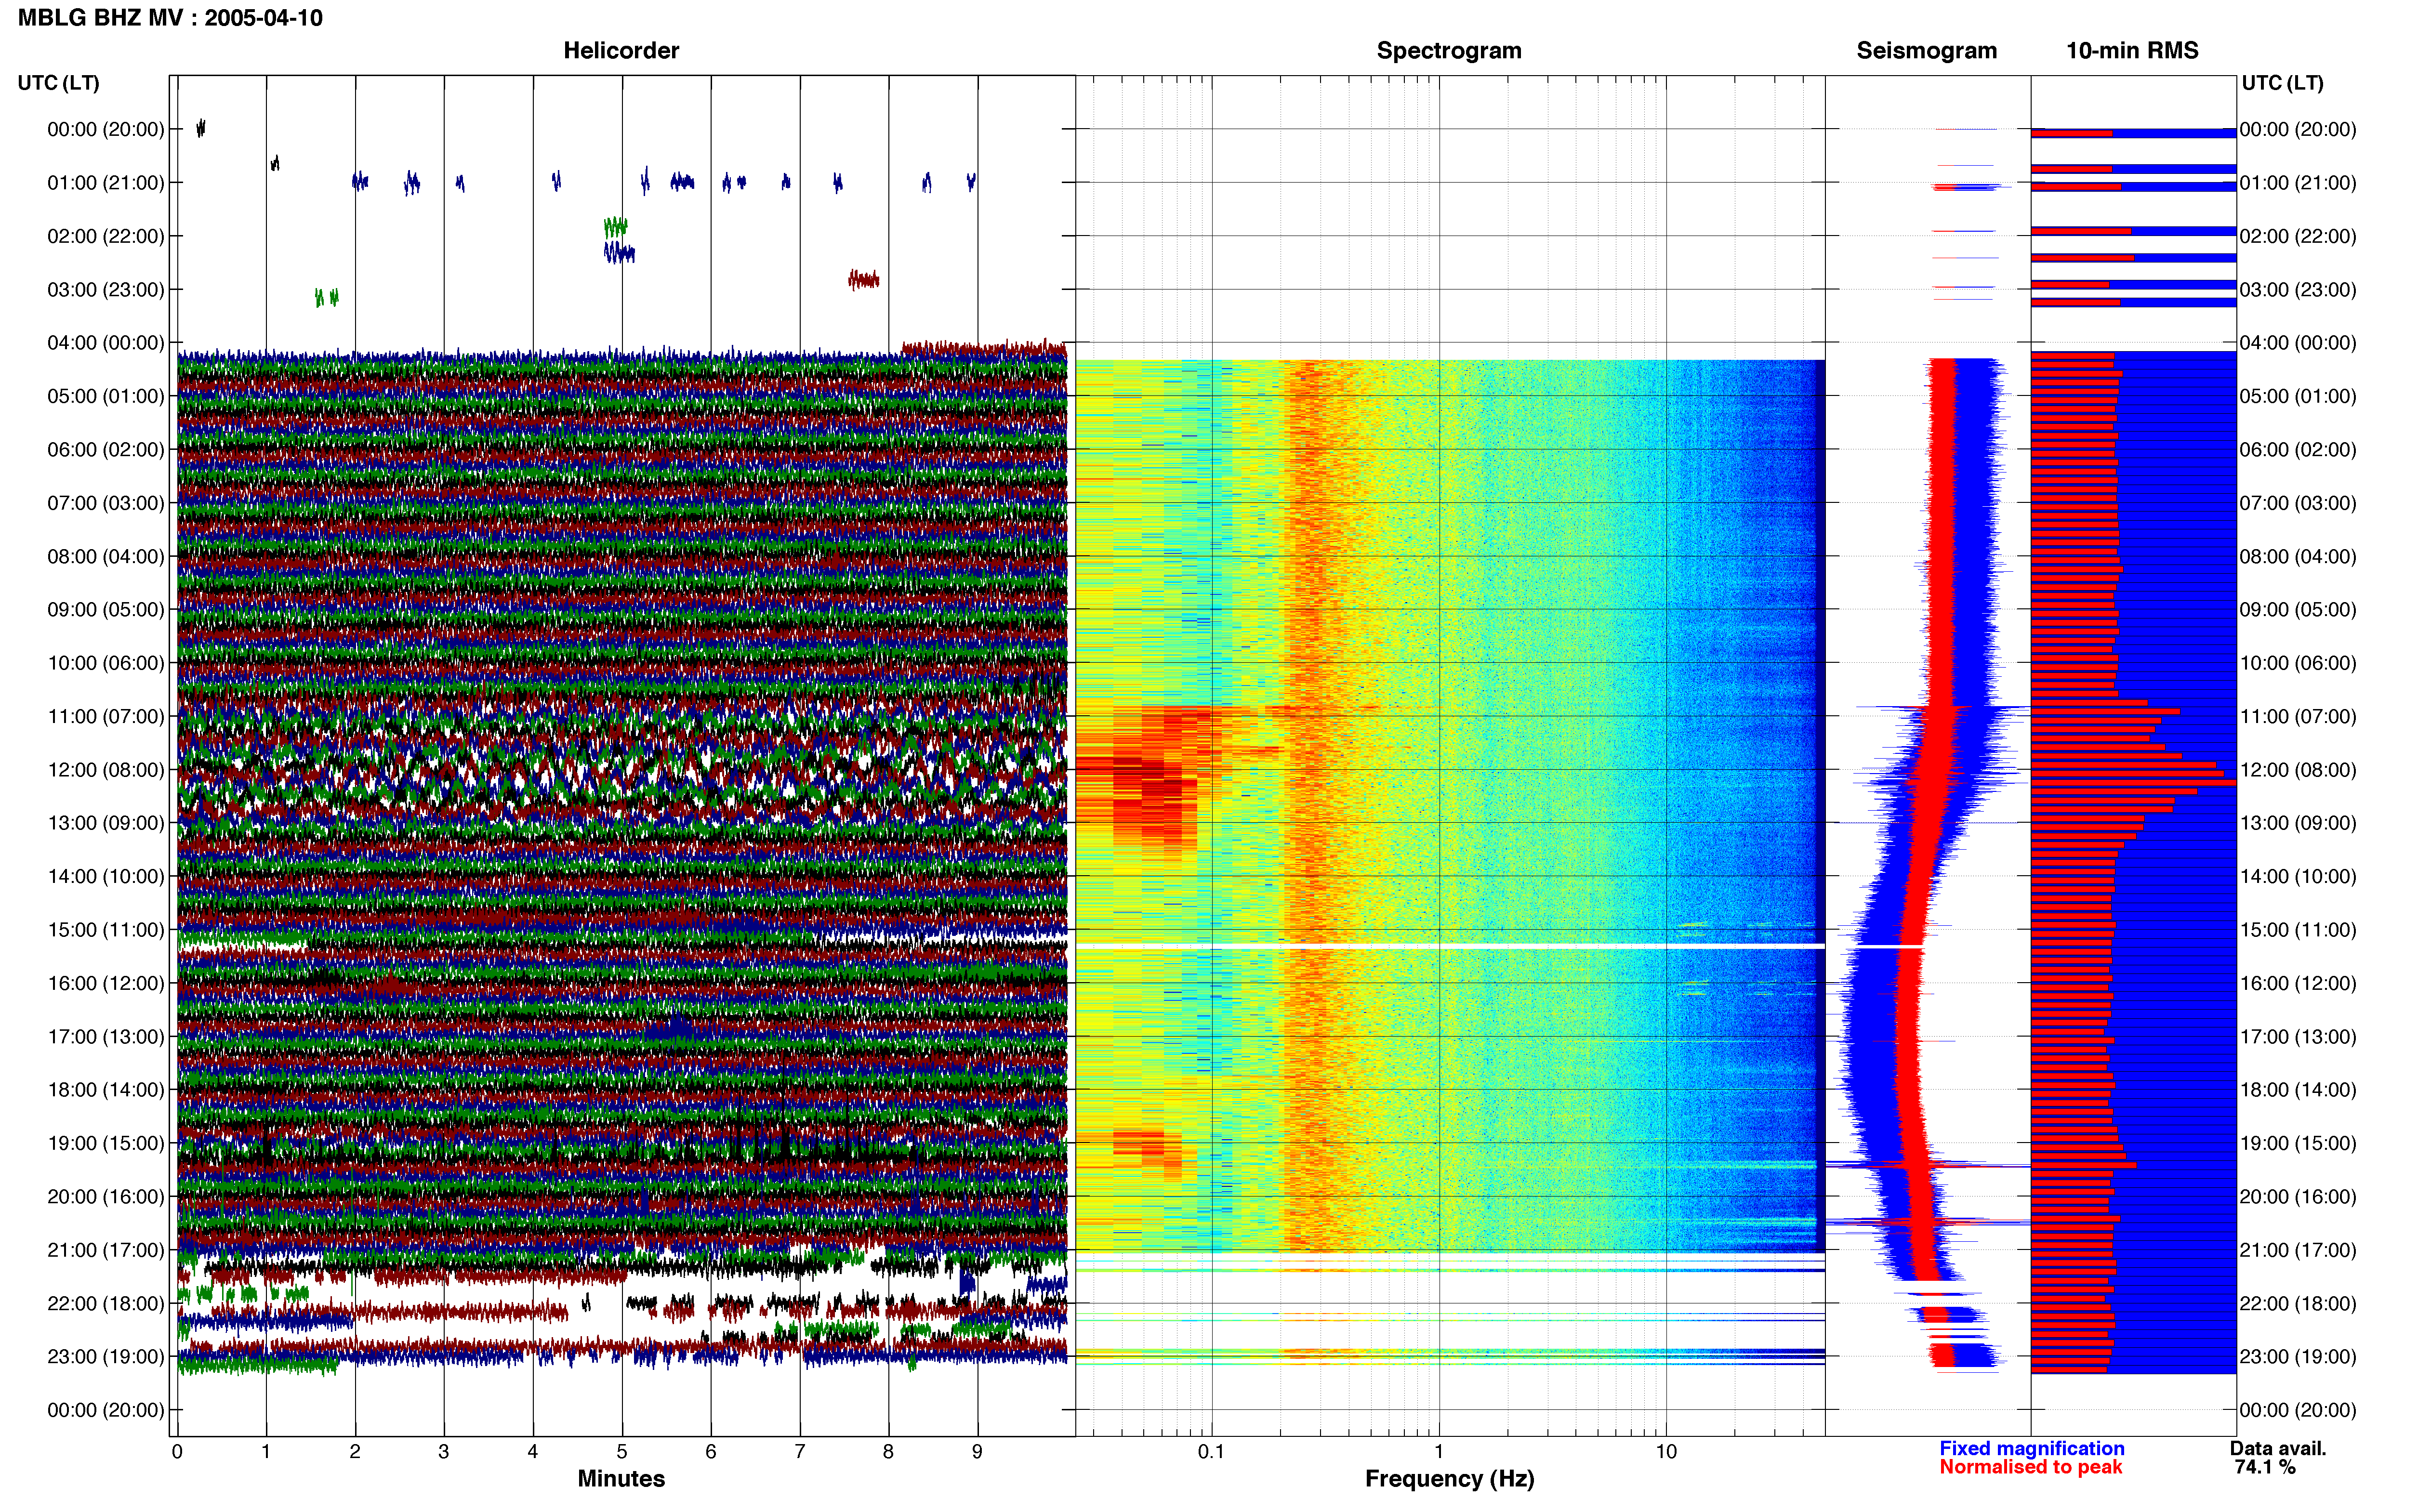Click the "Seismogram" panel heading
2418x1512 pixels.
coord(1926,51)
